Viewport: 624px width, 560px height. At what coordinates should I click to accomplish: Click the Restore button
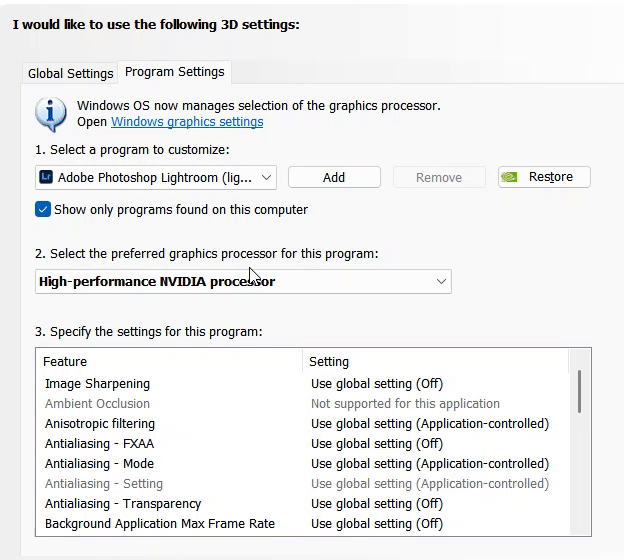544,177
